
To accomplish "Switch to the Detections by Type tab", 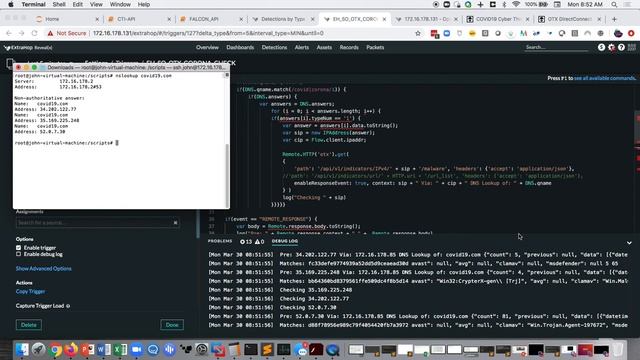I will 283,19.
